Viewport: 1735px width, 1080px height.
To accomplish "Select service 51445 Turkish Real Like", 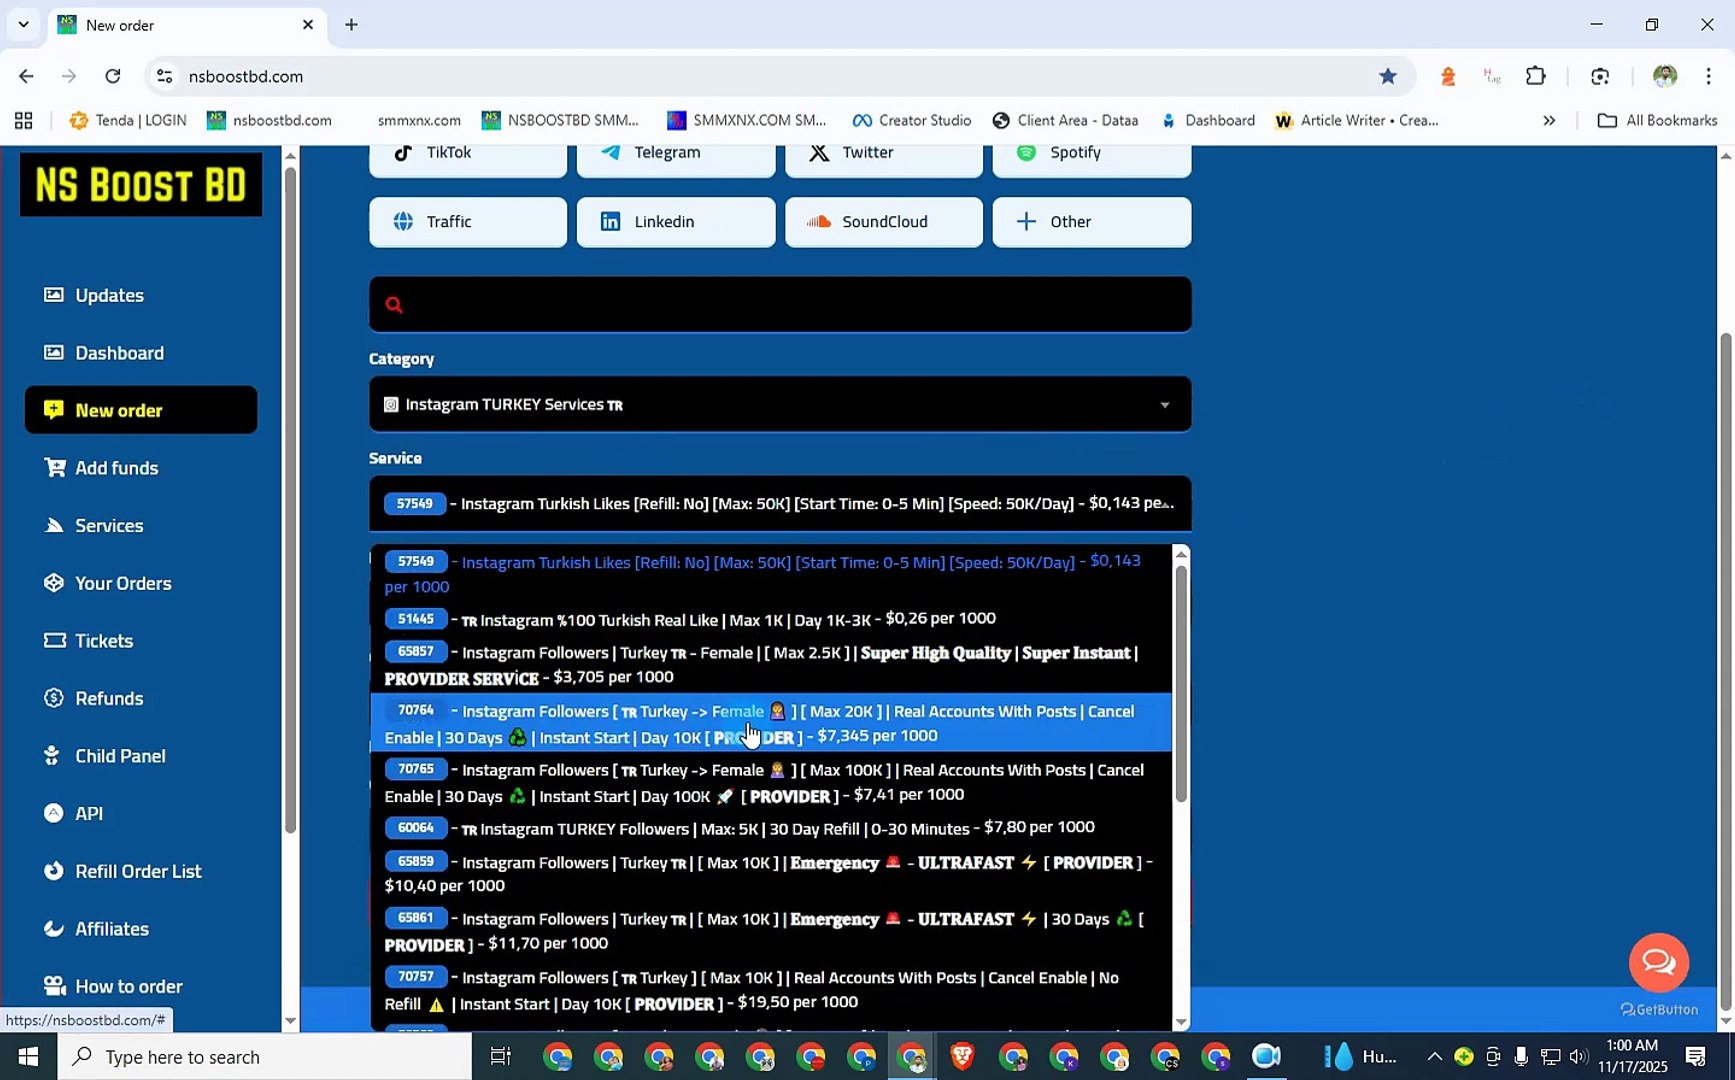I will [x=771, y=620].
